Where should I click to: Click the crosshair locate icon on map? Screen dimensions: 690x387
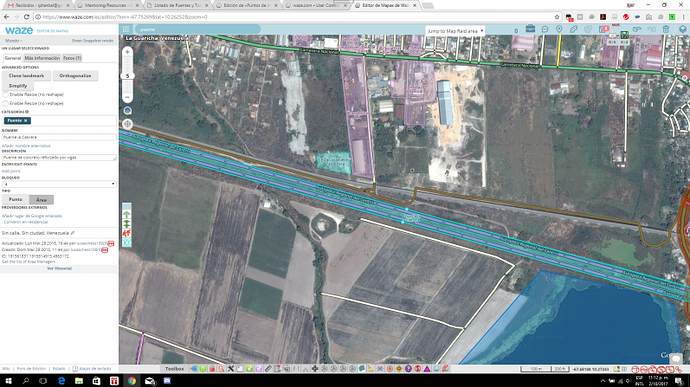(x=128, y=124)
